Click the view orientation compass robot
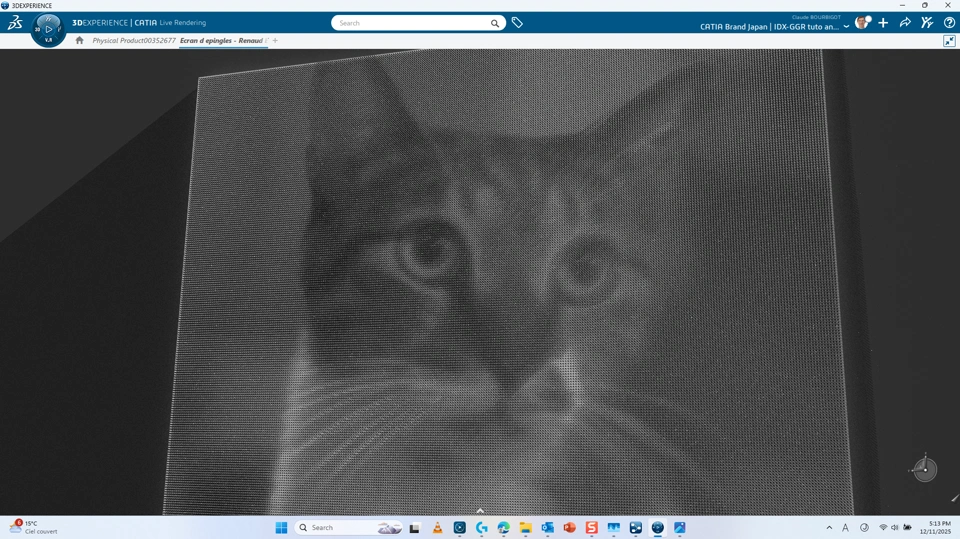This screenshot has height=539, width=960. (924, 470)
